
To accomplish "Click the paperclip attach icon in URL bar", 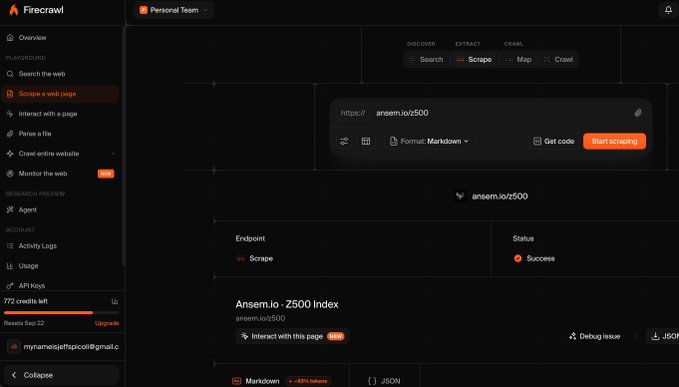I will click(638, 113).
